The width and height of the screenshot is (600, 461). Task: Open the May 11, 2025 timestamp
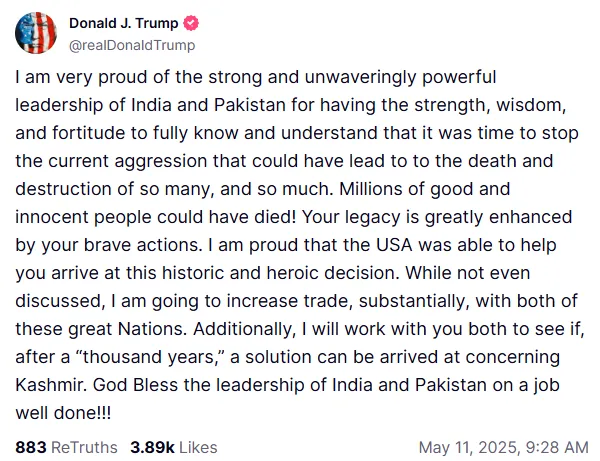pos(504,447)
